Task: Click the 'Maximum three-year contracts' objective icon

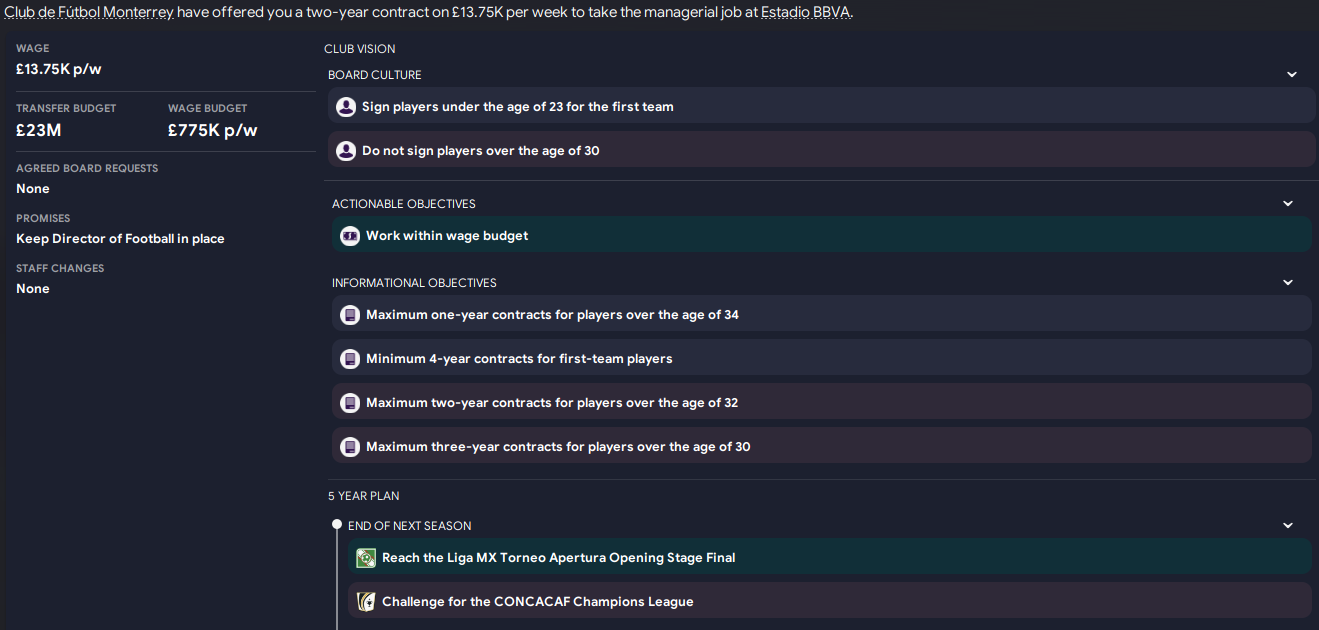Action: 350,447
